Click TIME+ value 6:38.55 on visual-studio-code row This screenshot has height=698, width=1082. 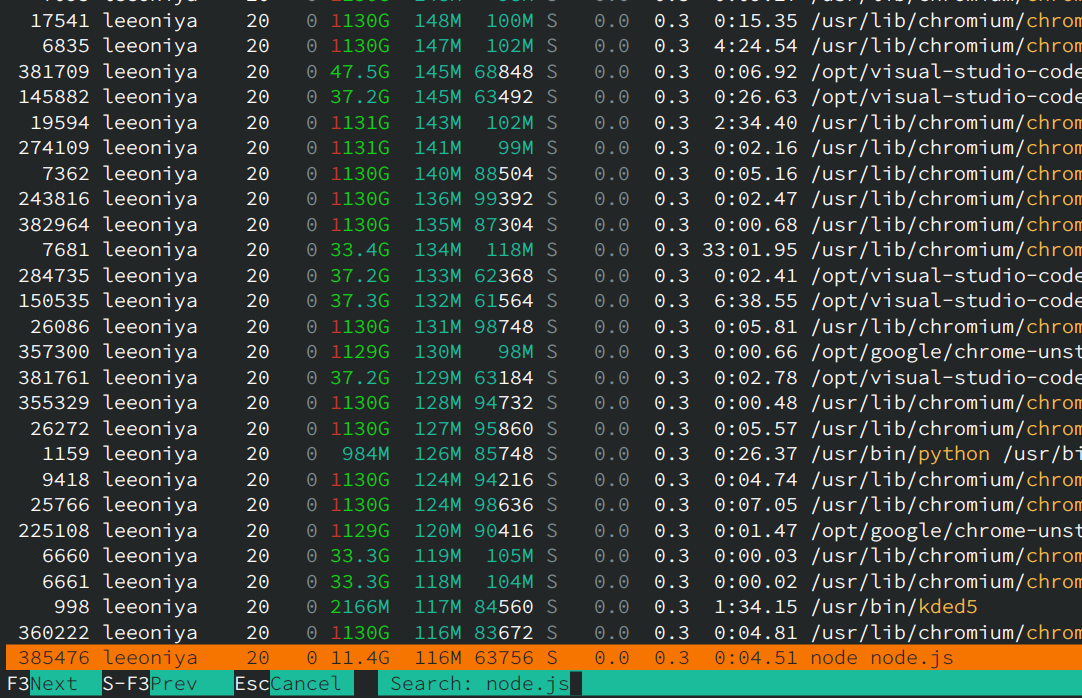[x=756, y=301]
